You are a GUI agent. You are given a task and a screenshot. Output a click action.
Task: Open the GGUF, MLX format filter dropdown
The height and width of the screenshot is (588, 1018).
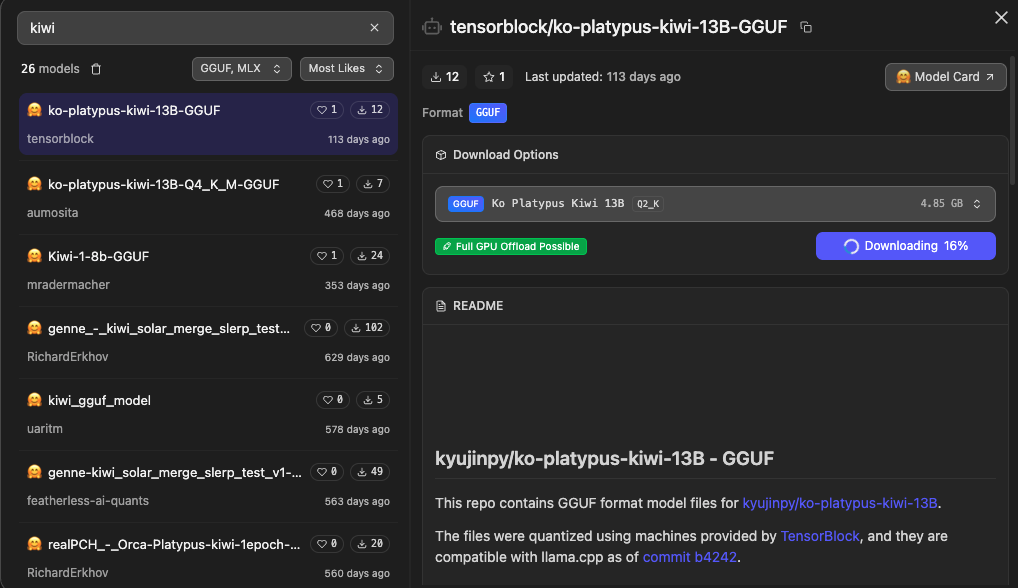pyautogui.click(x=242, y=69)
